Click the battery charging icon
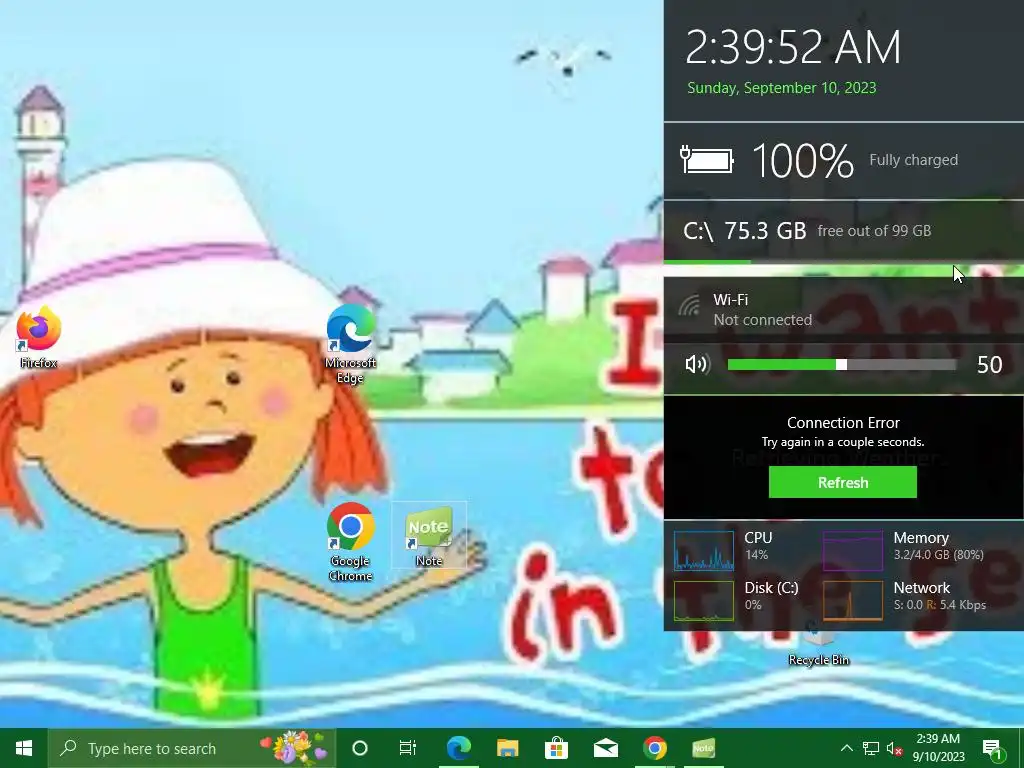Image resolution: width=1024 pixels, height=768 pixels. [707, 160]
